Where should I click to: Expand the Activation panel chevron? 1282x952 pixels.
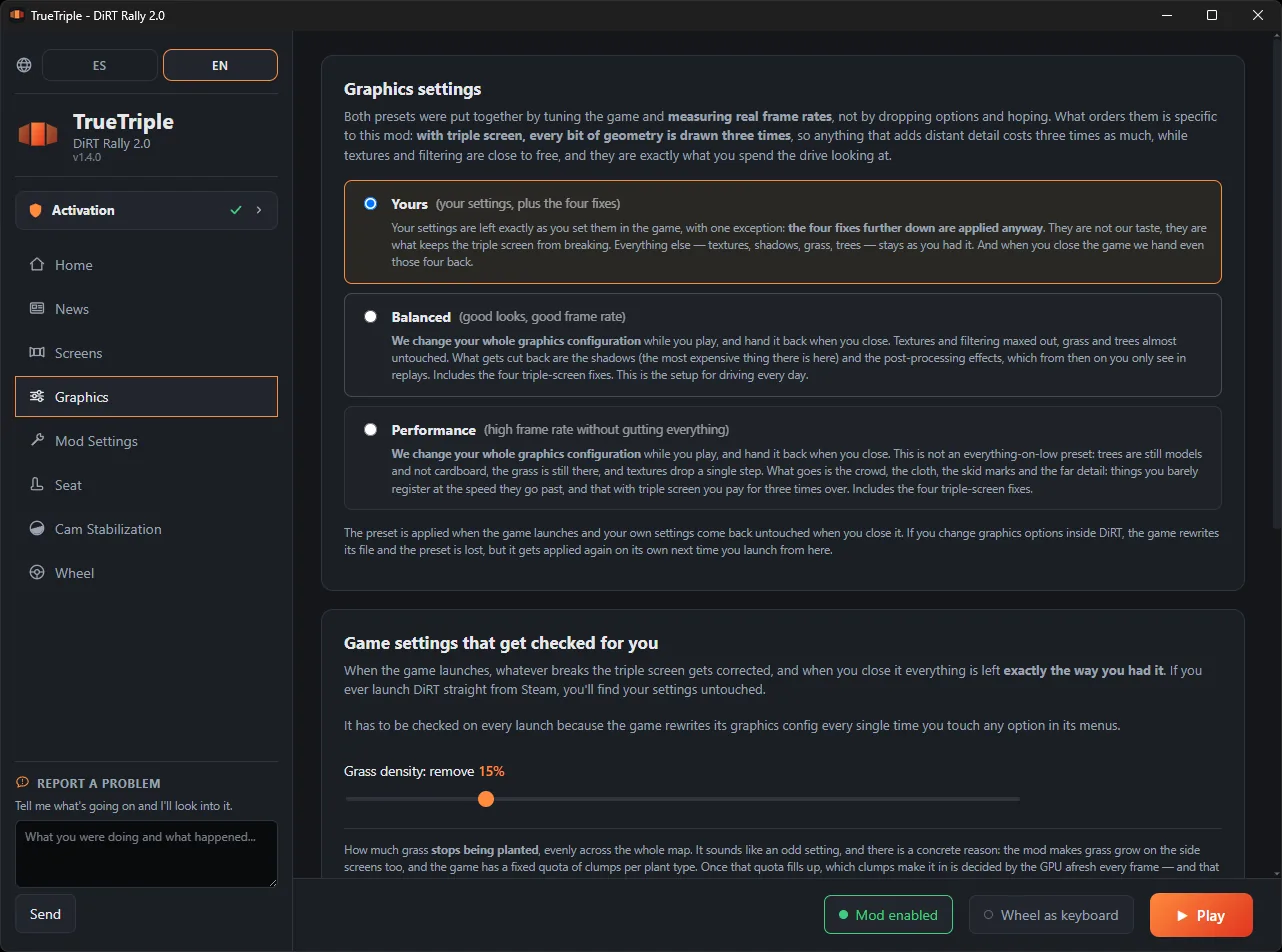point(259,210)
